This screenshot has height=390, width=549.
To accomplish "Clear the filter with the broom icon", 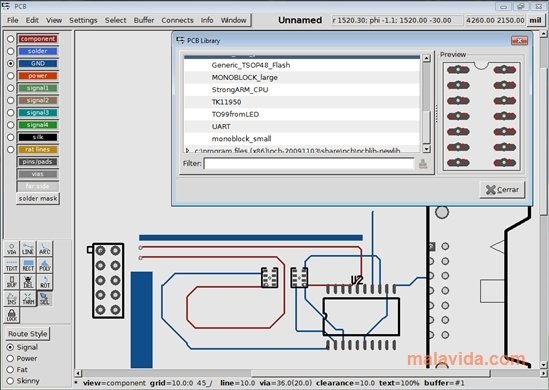I will click(423, 163).
